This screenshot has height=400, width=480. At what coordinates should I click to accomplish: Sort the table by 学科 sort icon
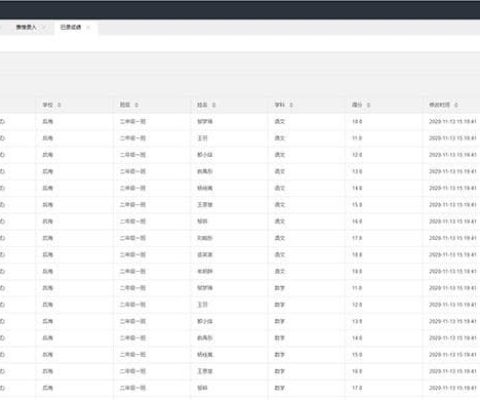pos(291,105)
